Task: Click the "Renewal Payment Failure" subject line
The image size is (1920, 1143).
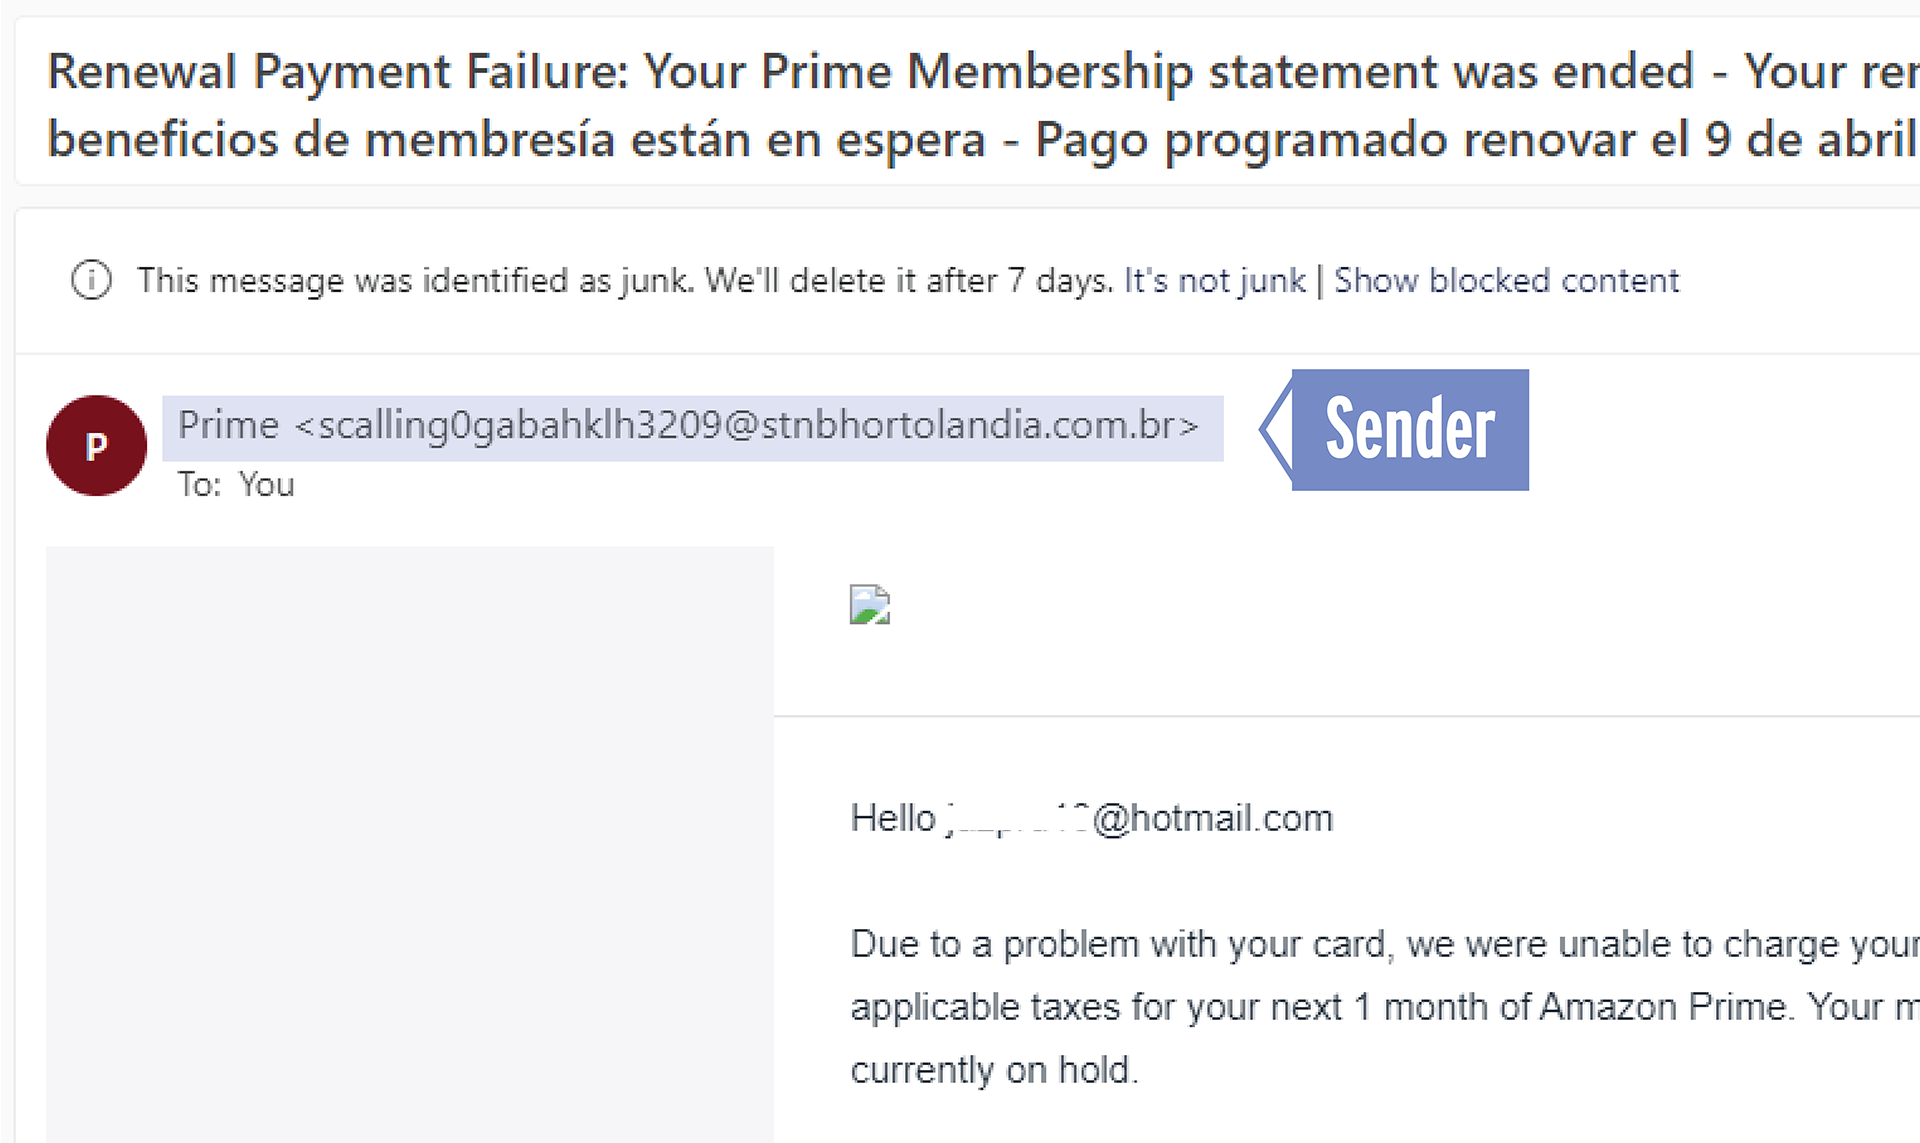Action: pos(338,72)
